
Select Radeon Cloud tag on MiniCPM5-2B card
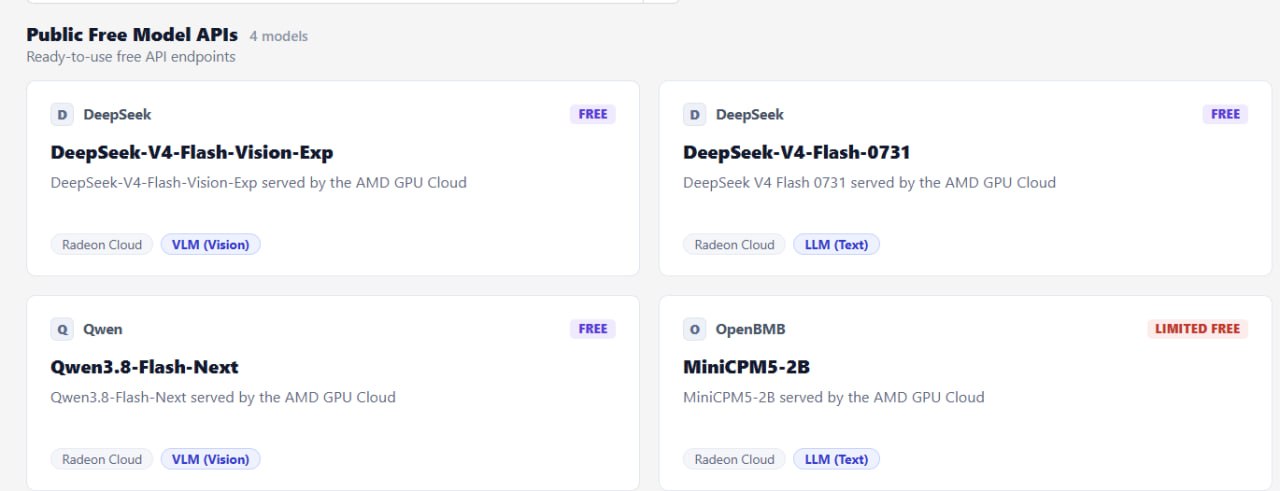pos(735,460)
